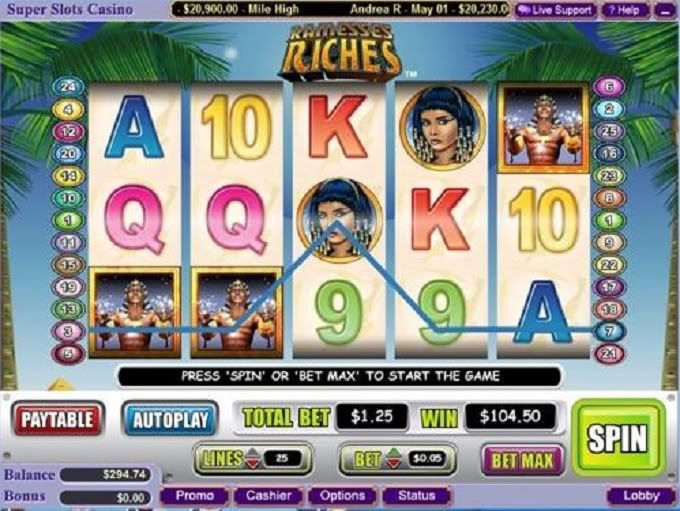Image resolution: width=680 pixels, height=511 pixels.
Task: Click payline 20 indicator on the left
Action: [68, 153]
